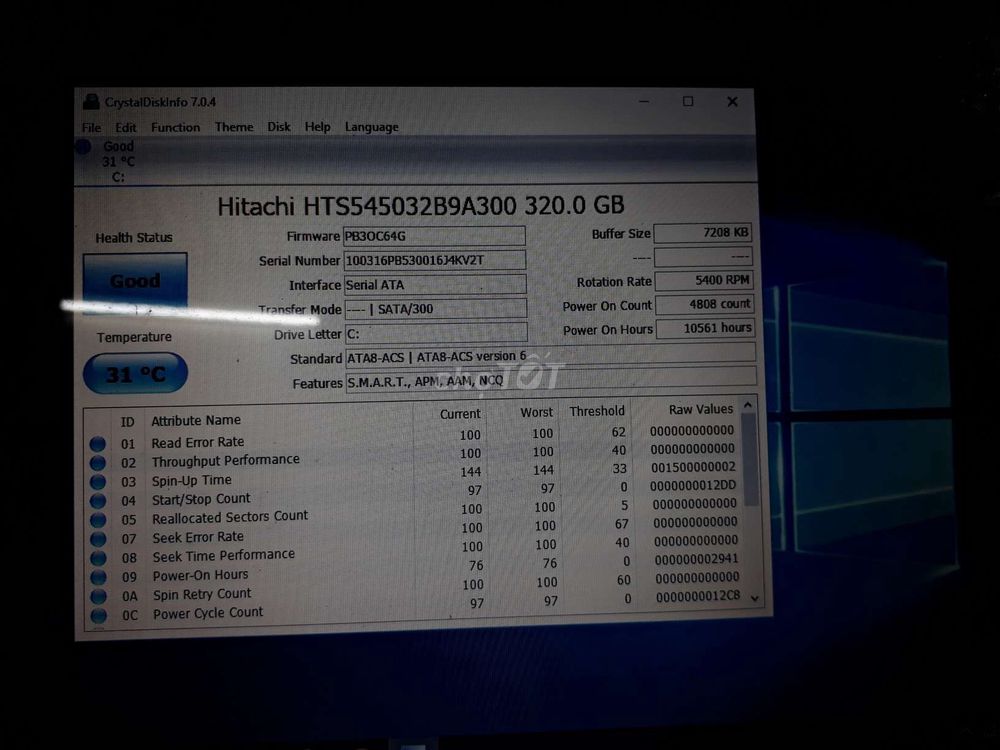Click status circle for Reallocated Sectors Count

(x=98, y=520)
